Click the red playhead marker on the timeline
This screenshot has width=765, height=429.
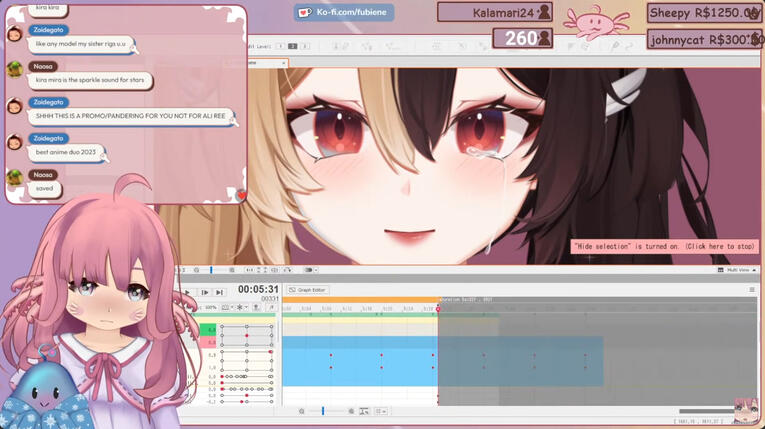(x=438, y=308)
